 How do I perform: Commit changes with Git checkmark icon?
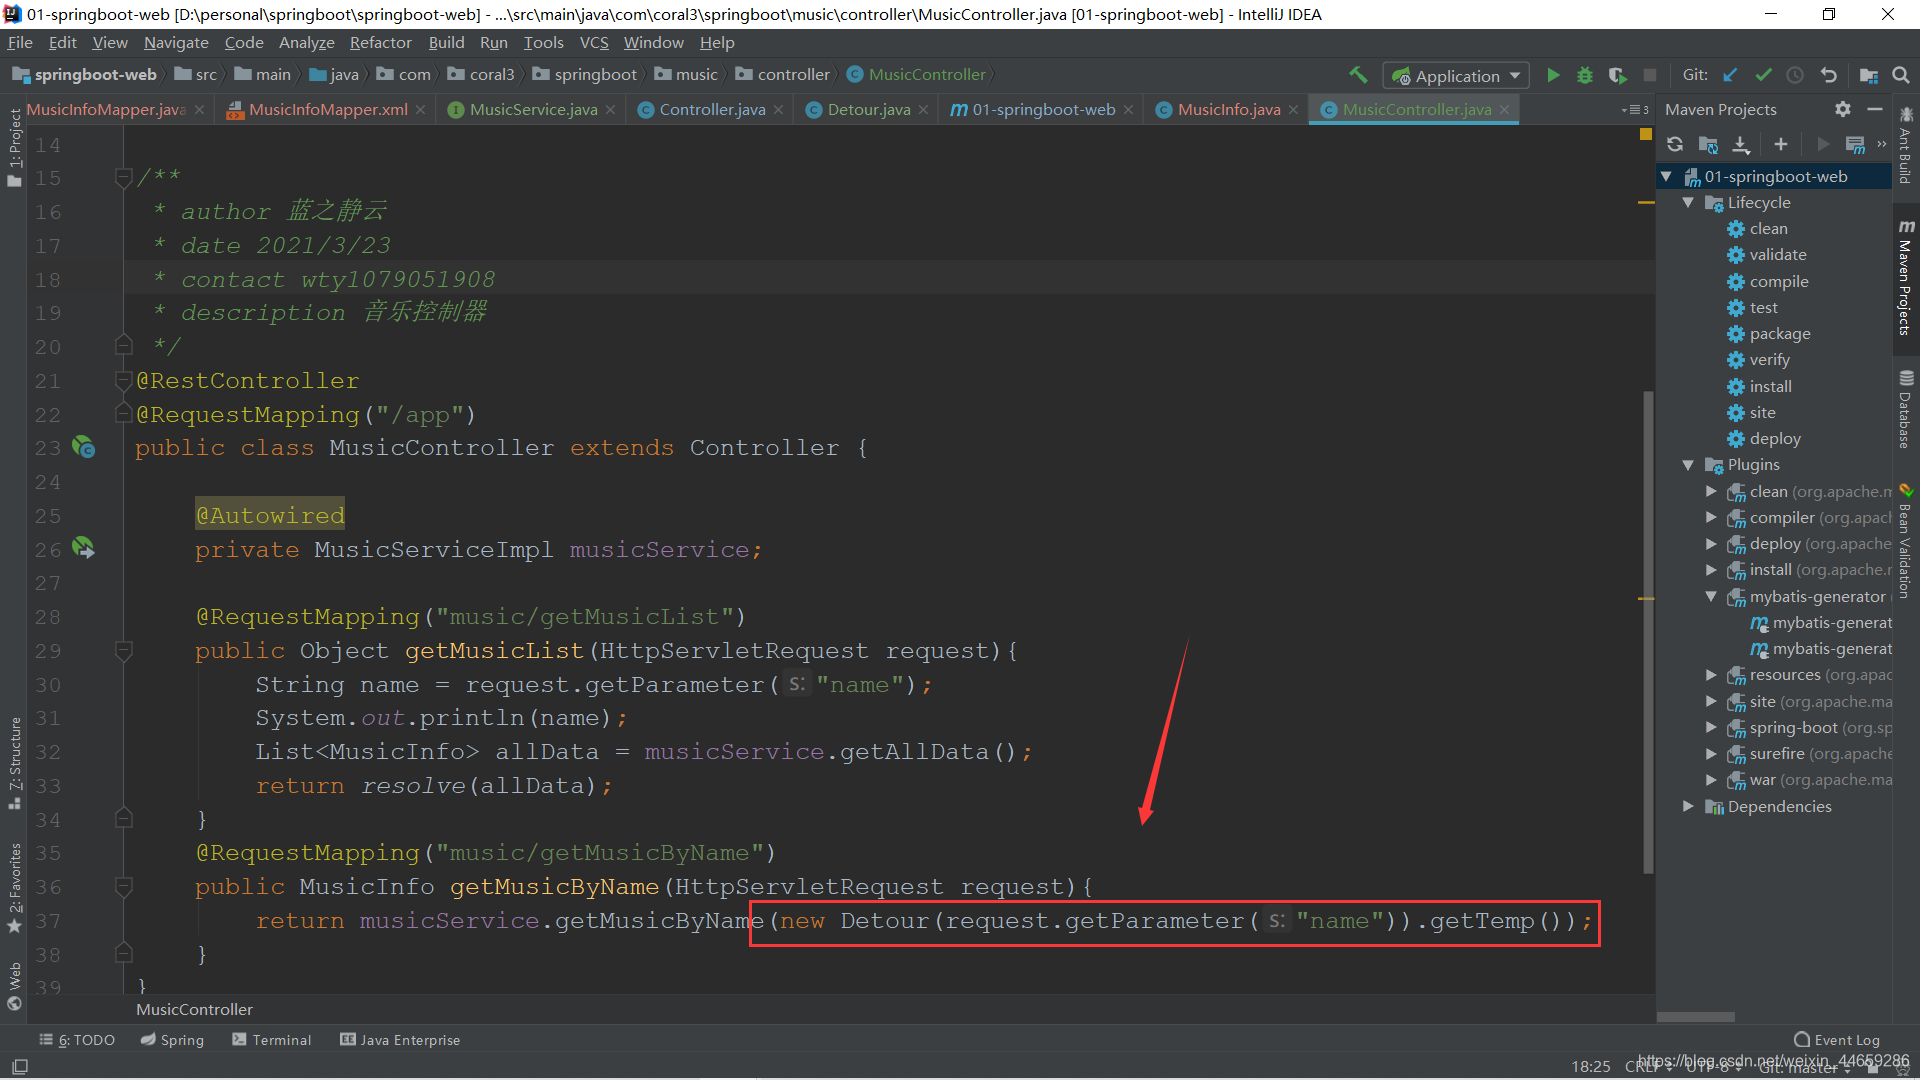pos(1763,75)
